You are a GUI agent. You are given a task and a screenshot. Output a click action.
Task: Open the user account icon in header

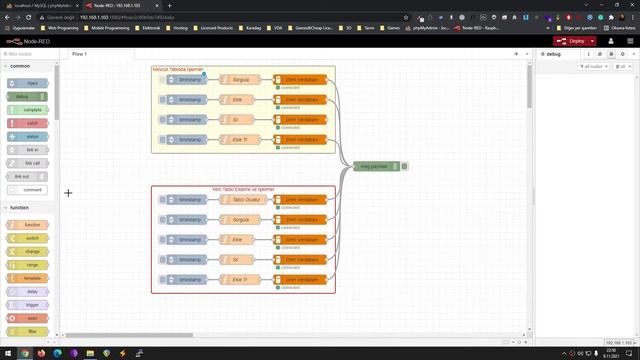coord(611,41)
